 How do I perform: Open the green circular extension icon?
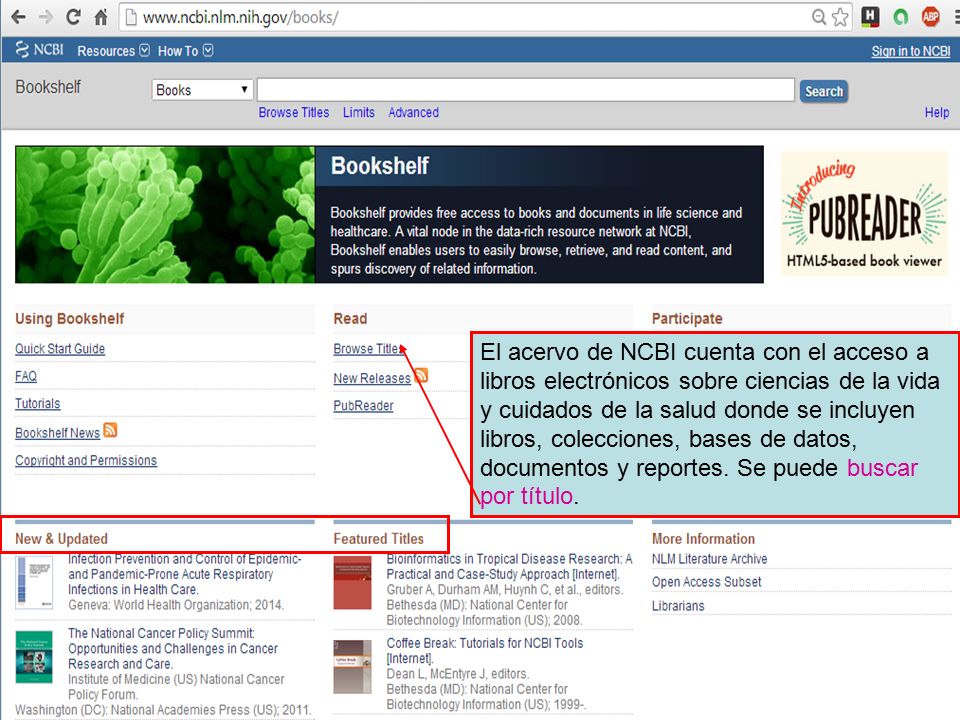coord(901,17)
